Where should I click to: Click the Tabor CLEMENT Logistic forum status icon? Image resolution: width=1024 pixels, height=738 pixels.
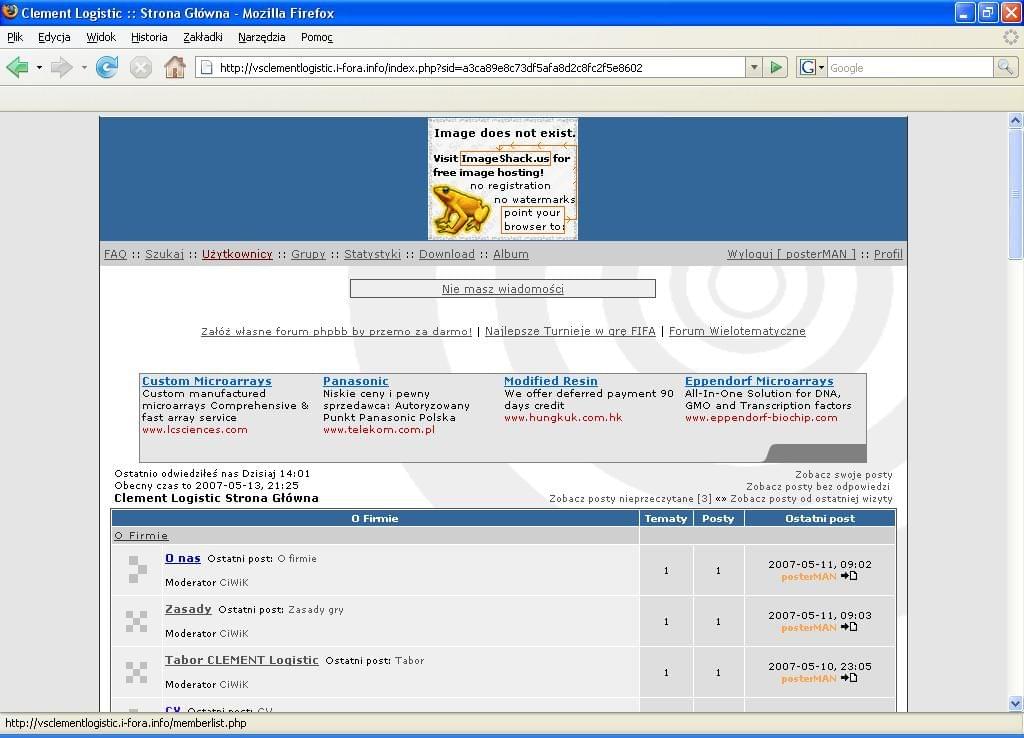pyautogui.click(x=136, y=672)
